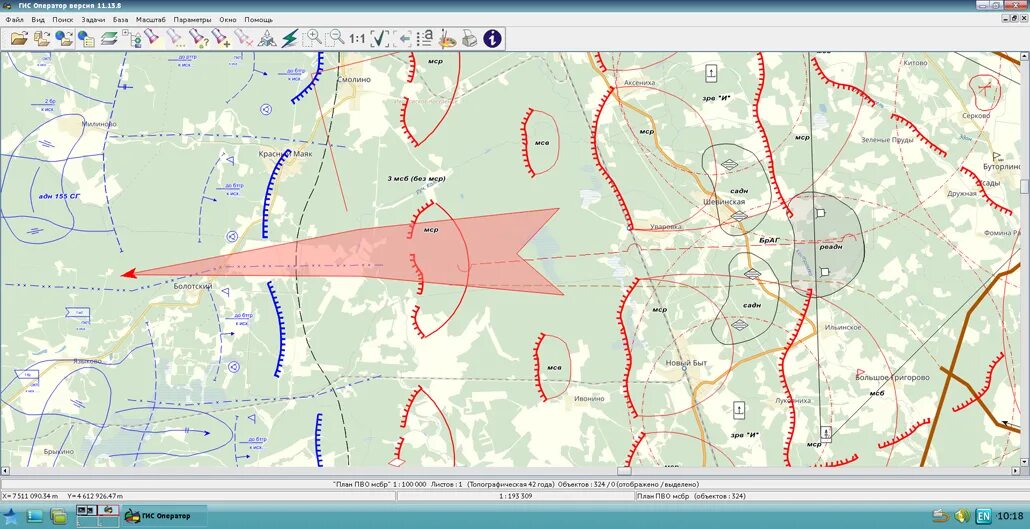Click the Болотский settlement label
This screenshot has height=529, width=1030.
point(192,287)
